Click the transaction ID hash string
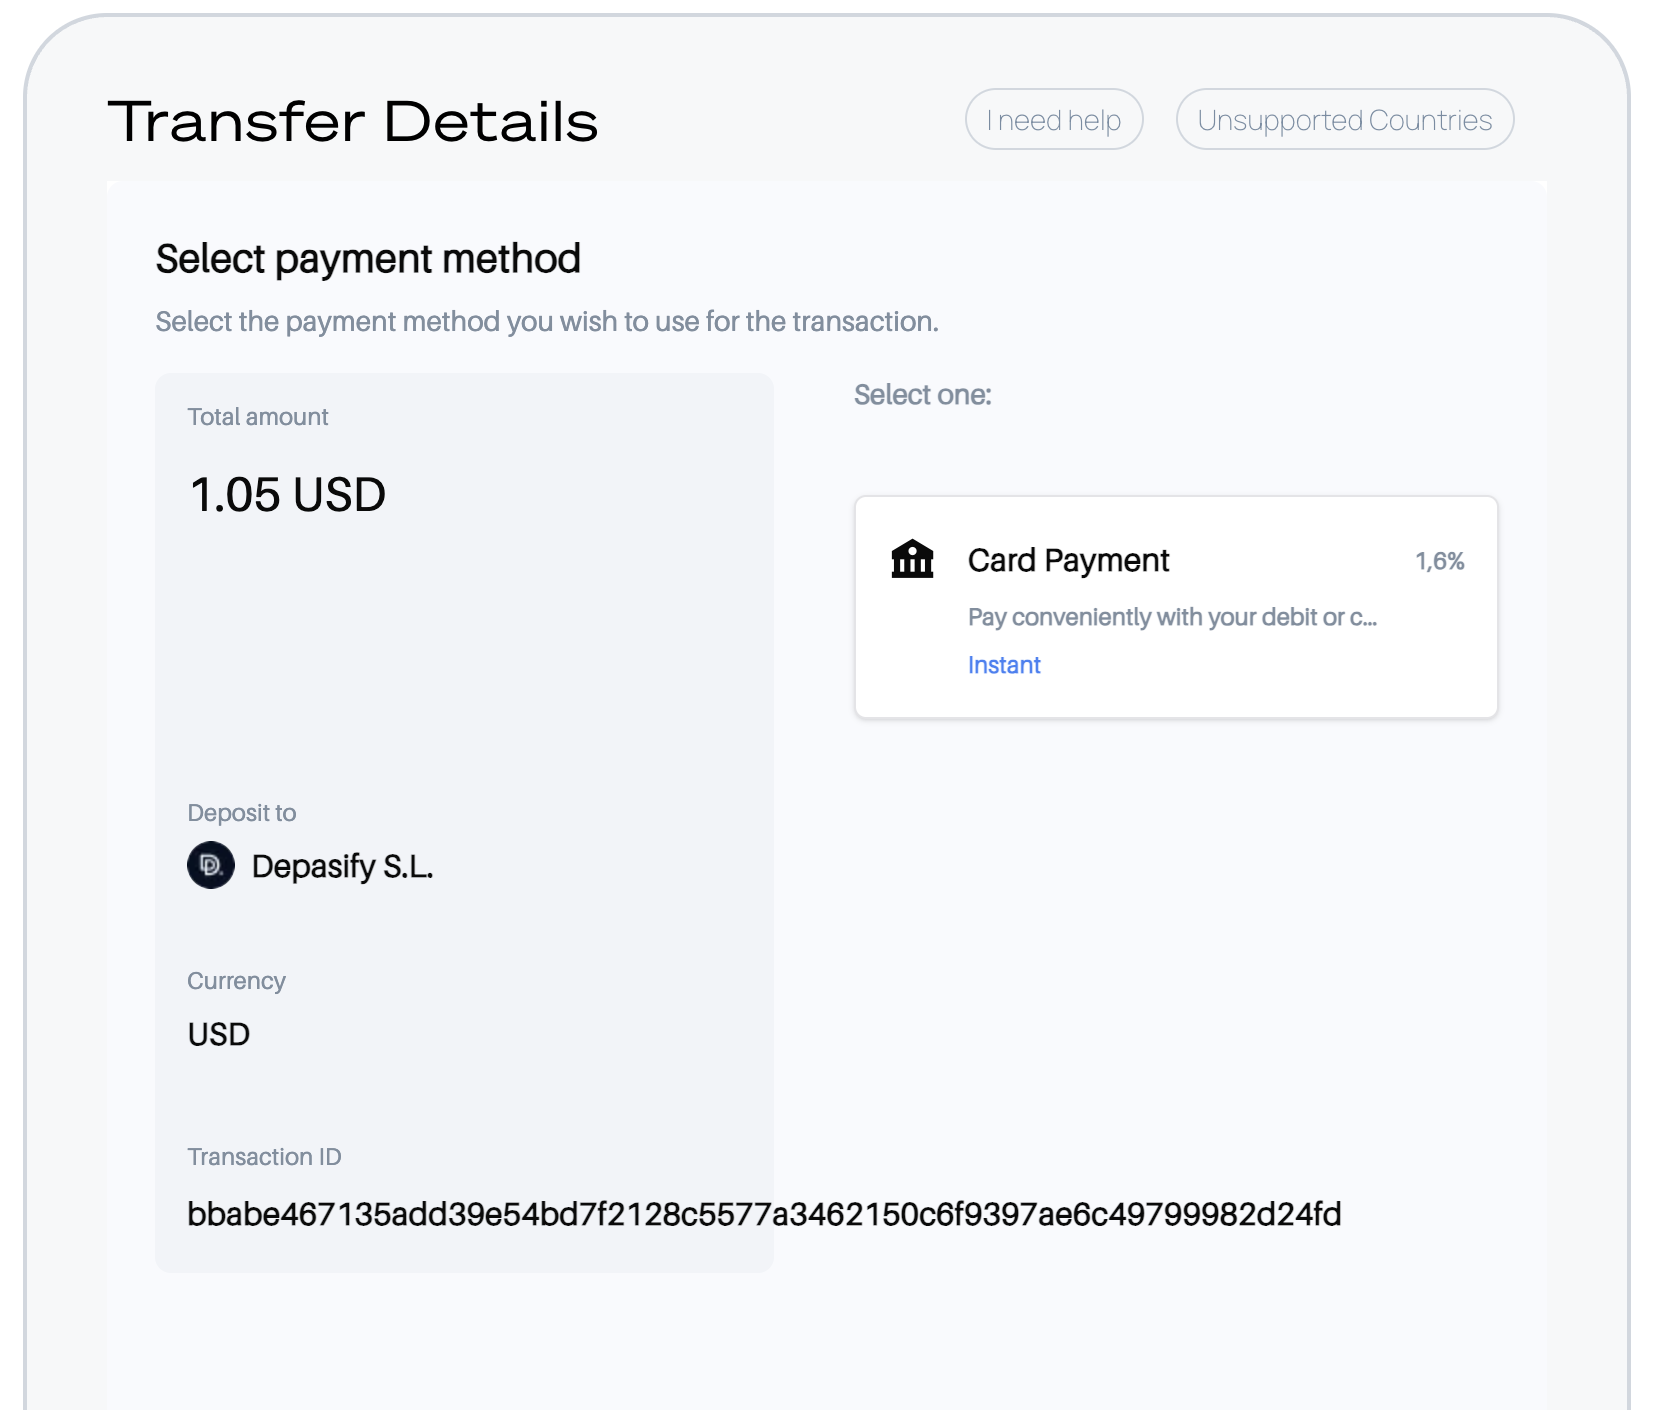This screenshot has width=1654, height=1410. 764,1214
